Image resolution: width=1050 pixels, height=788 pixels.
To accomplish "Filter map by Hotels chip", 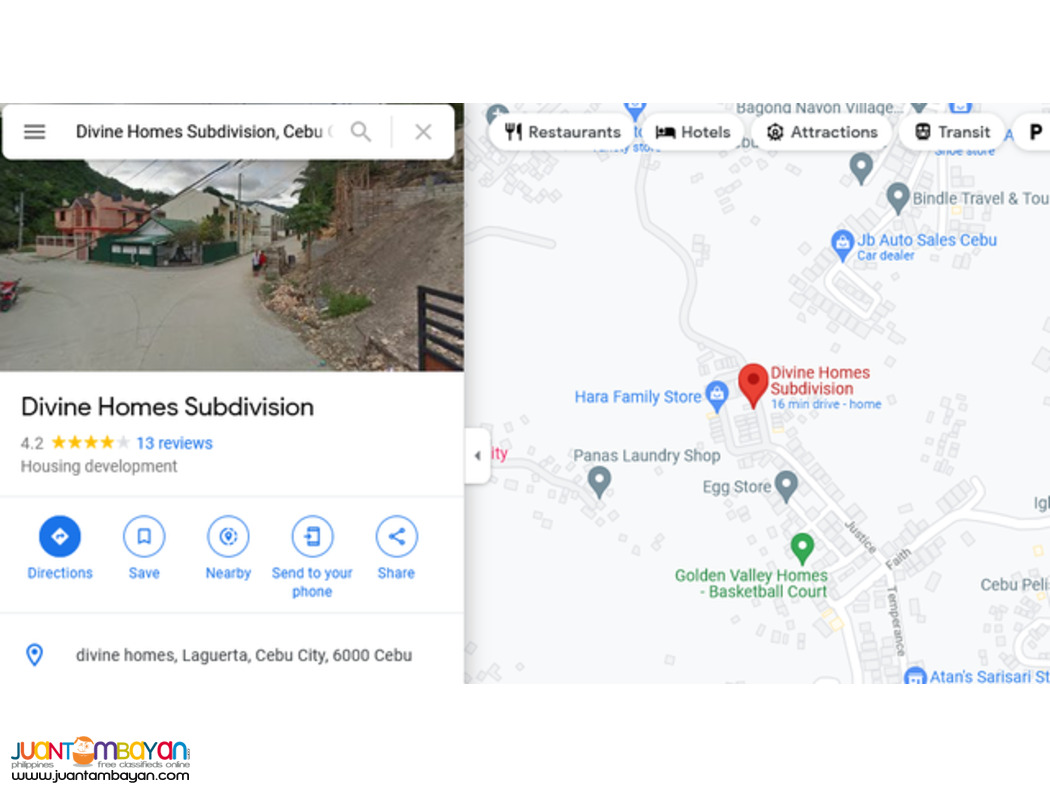I will [x=692, y=132].
